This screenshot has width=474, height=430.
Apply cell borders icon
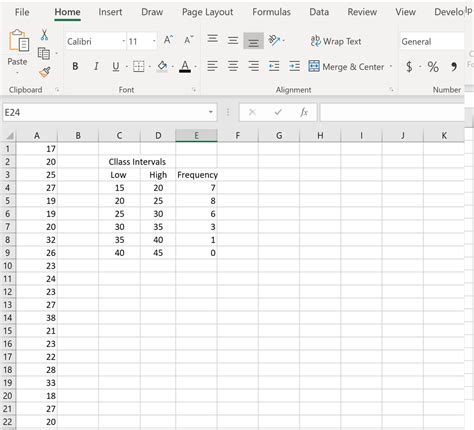tap(139, 66)
